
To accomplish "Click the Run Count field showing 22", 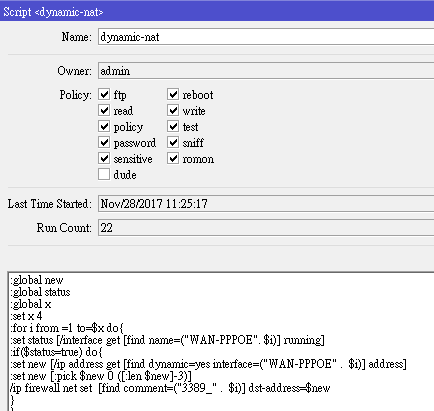I will click(x=266, y=228).
